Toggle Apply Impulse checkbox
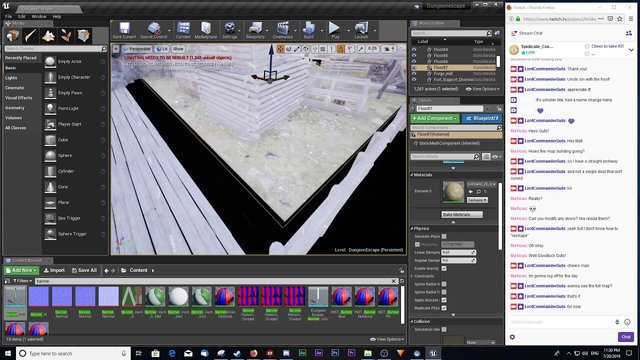 click(x=444, y=300)
